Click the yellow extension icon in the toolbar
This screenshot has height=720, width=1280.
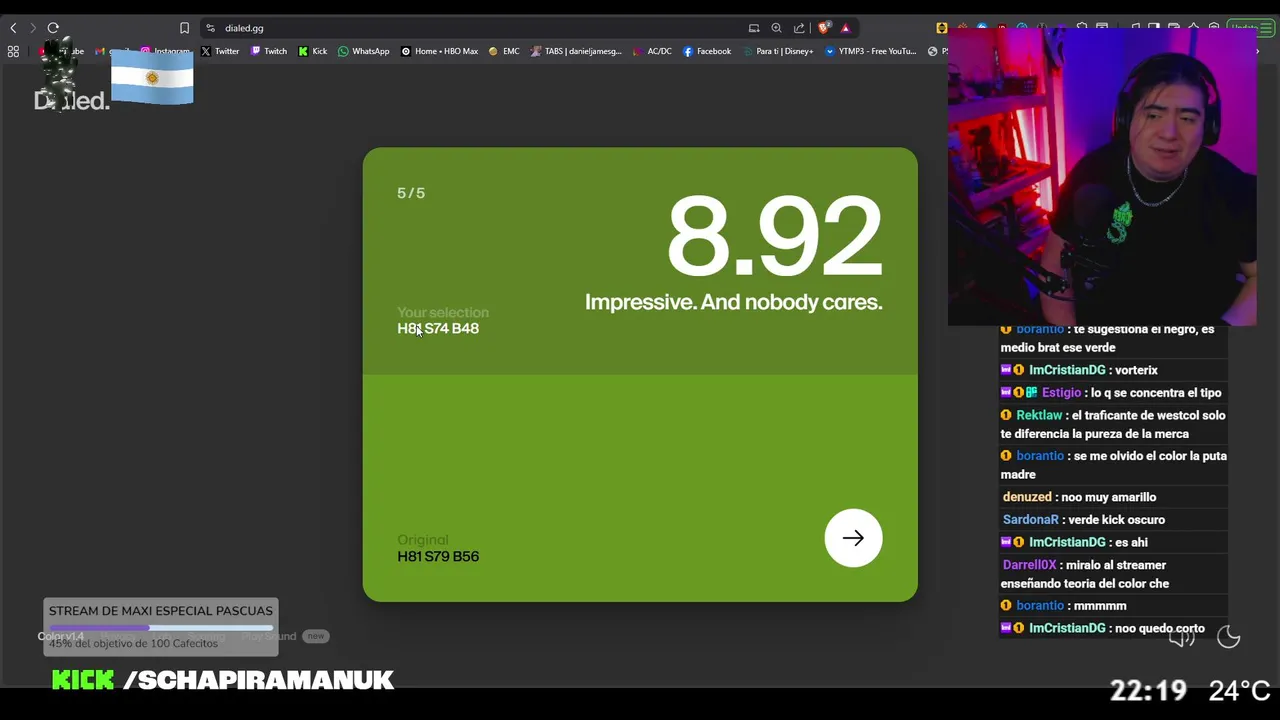[x=942, y=28]
